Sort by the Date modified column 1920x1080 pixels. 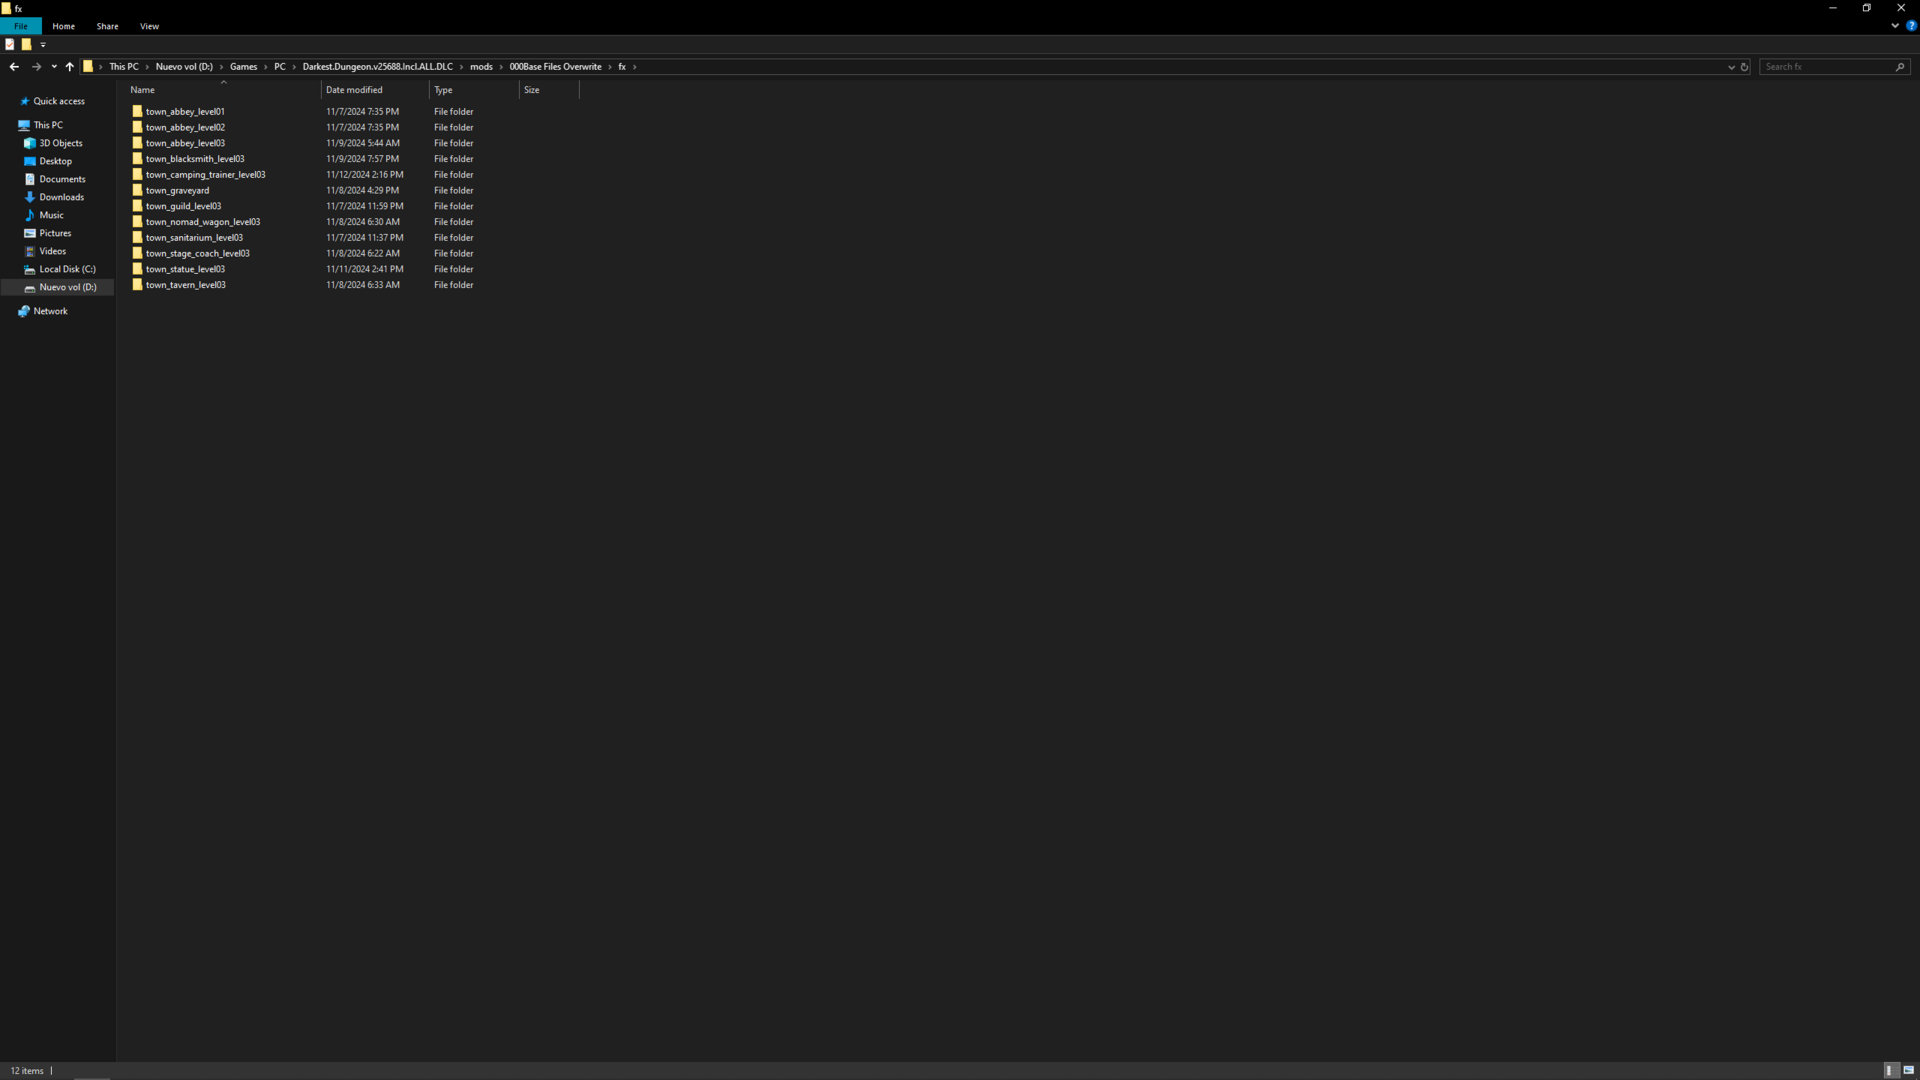375,90
